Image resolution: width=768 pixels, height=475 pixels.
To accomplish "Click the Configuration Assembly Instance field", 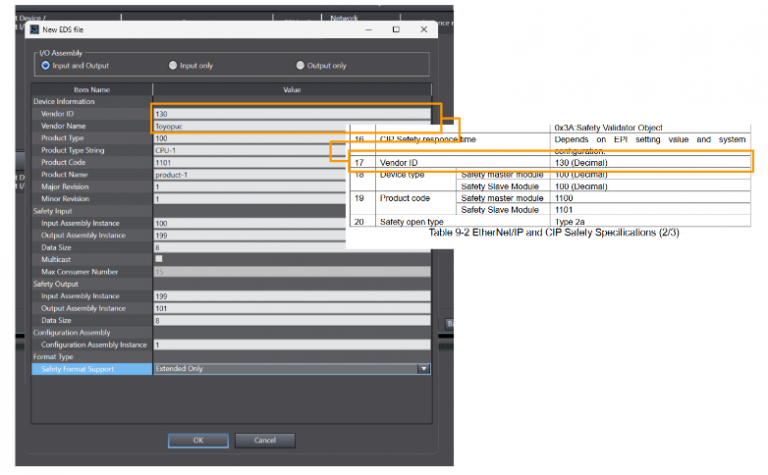I will (x=290, y=344).
